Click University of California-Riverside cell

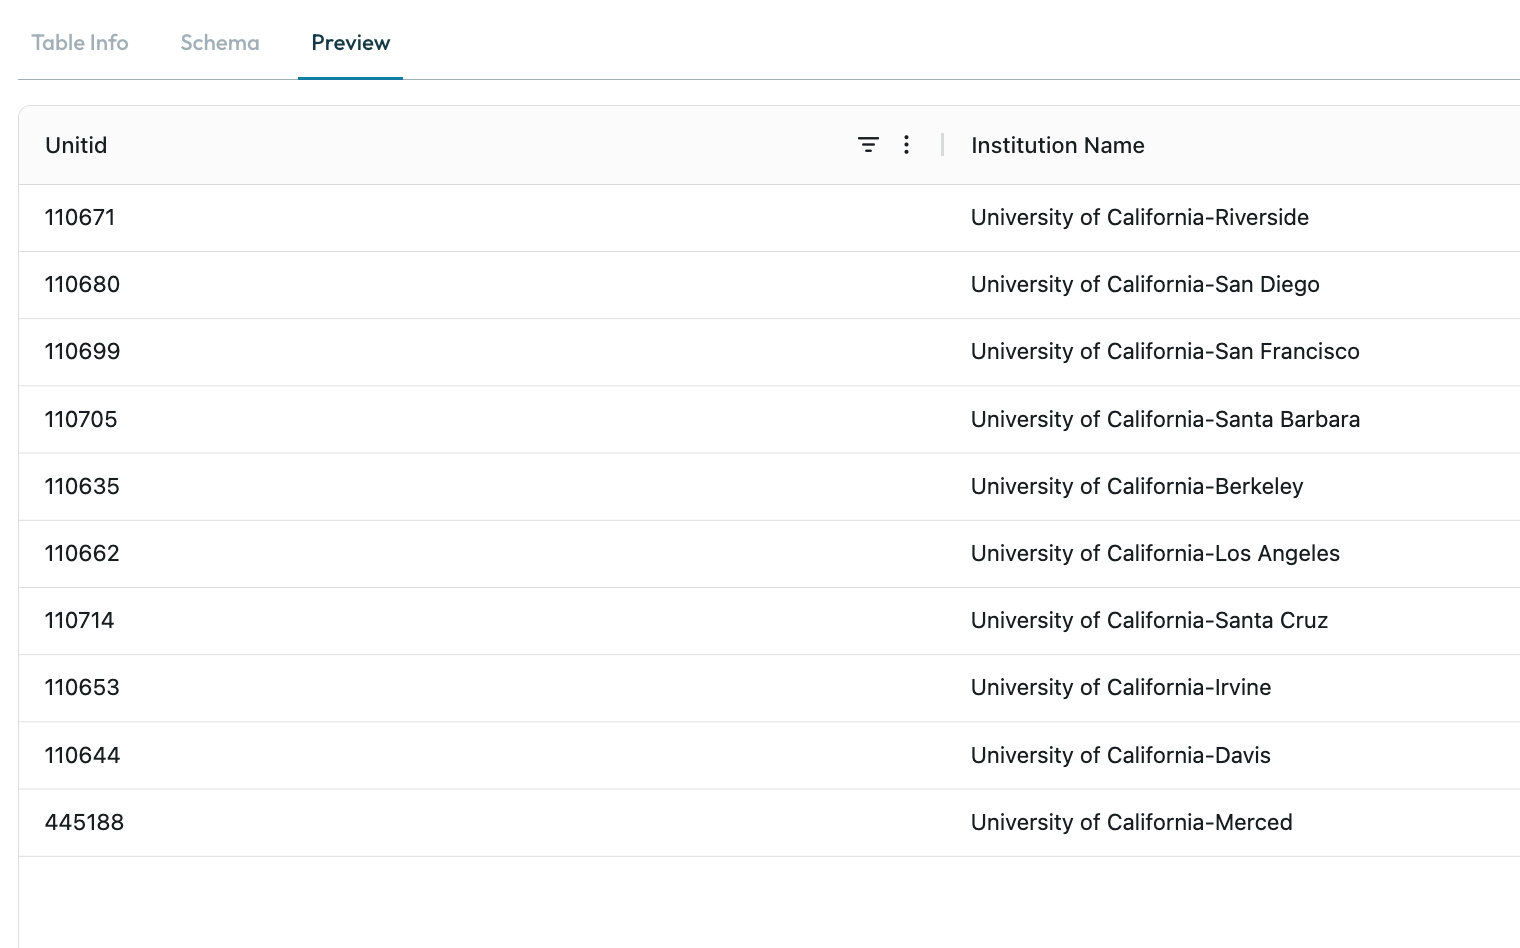tap(1232, 218)
